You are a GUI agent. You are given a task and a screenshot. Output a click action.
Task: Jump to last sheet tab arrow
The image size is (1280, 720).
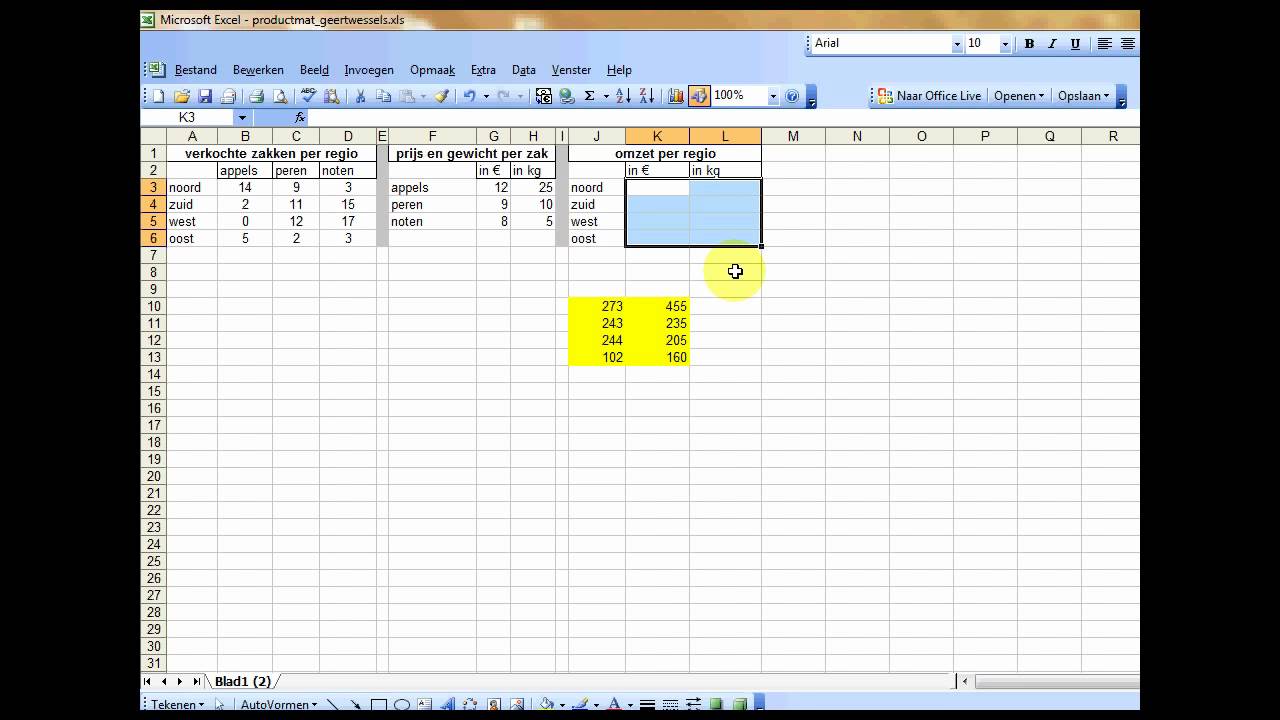[x=195, y=681]
